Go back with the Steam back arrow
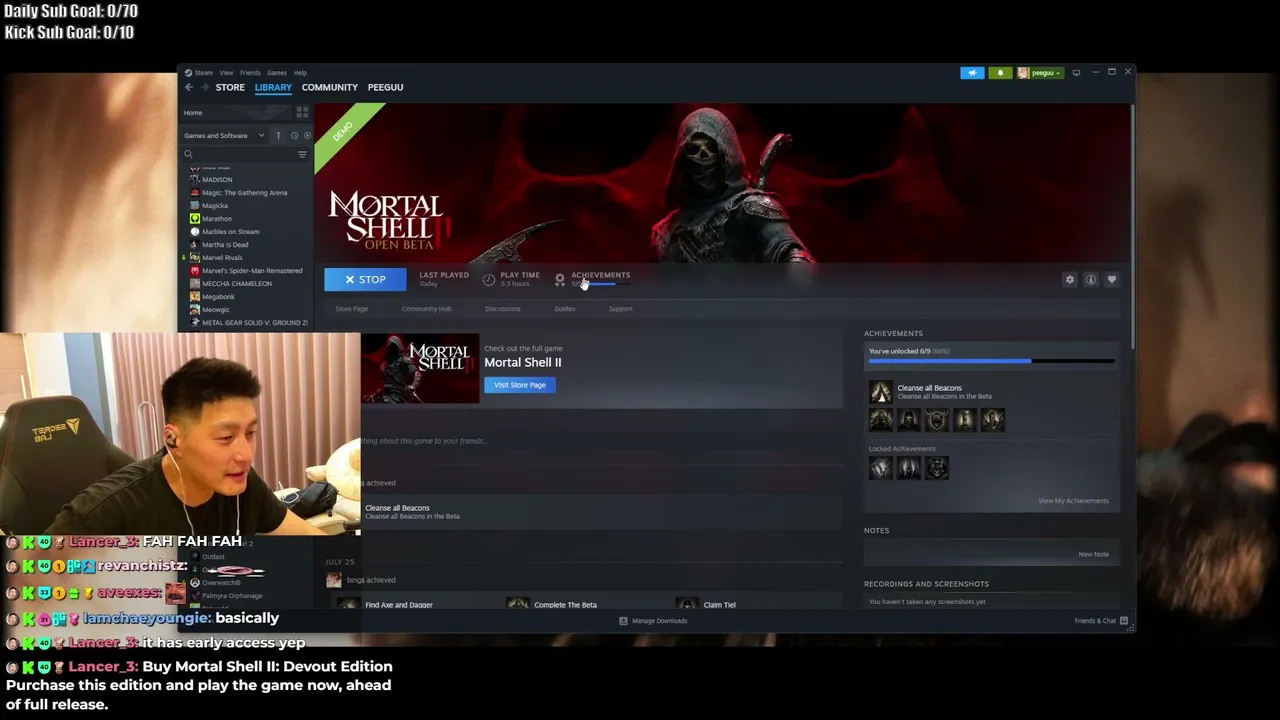The width and height of the screenshot is (1280, 720). [x=189, y=87]
